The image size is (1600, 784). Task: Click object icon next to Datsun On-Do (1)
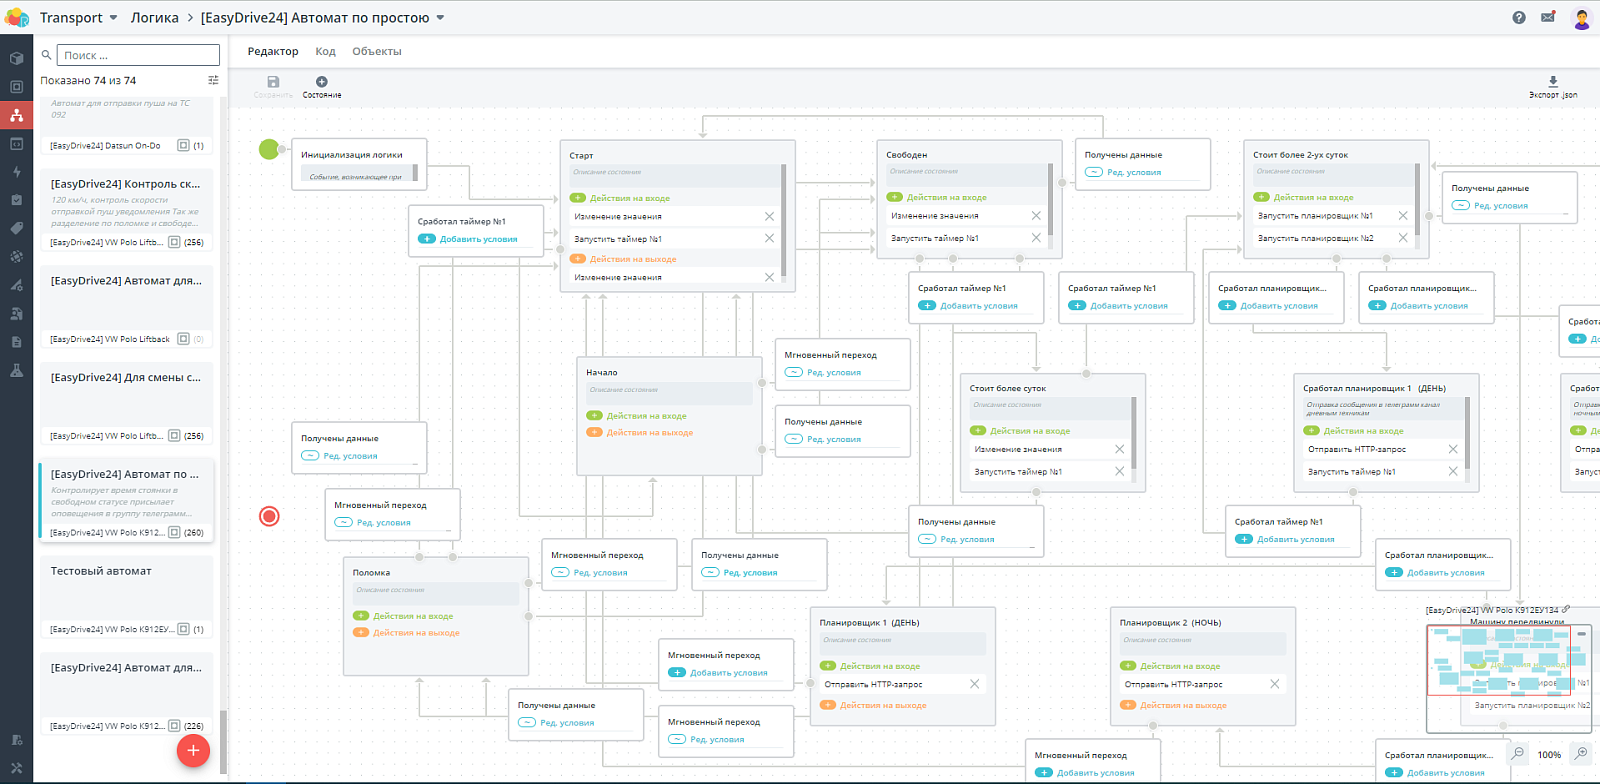coord(183,145)
